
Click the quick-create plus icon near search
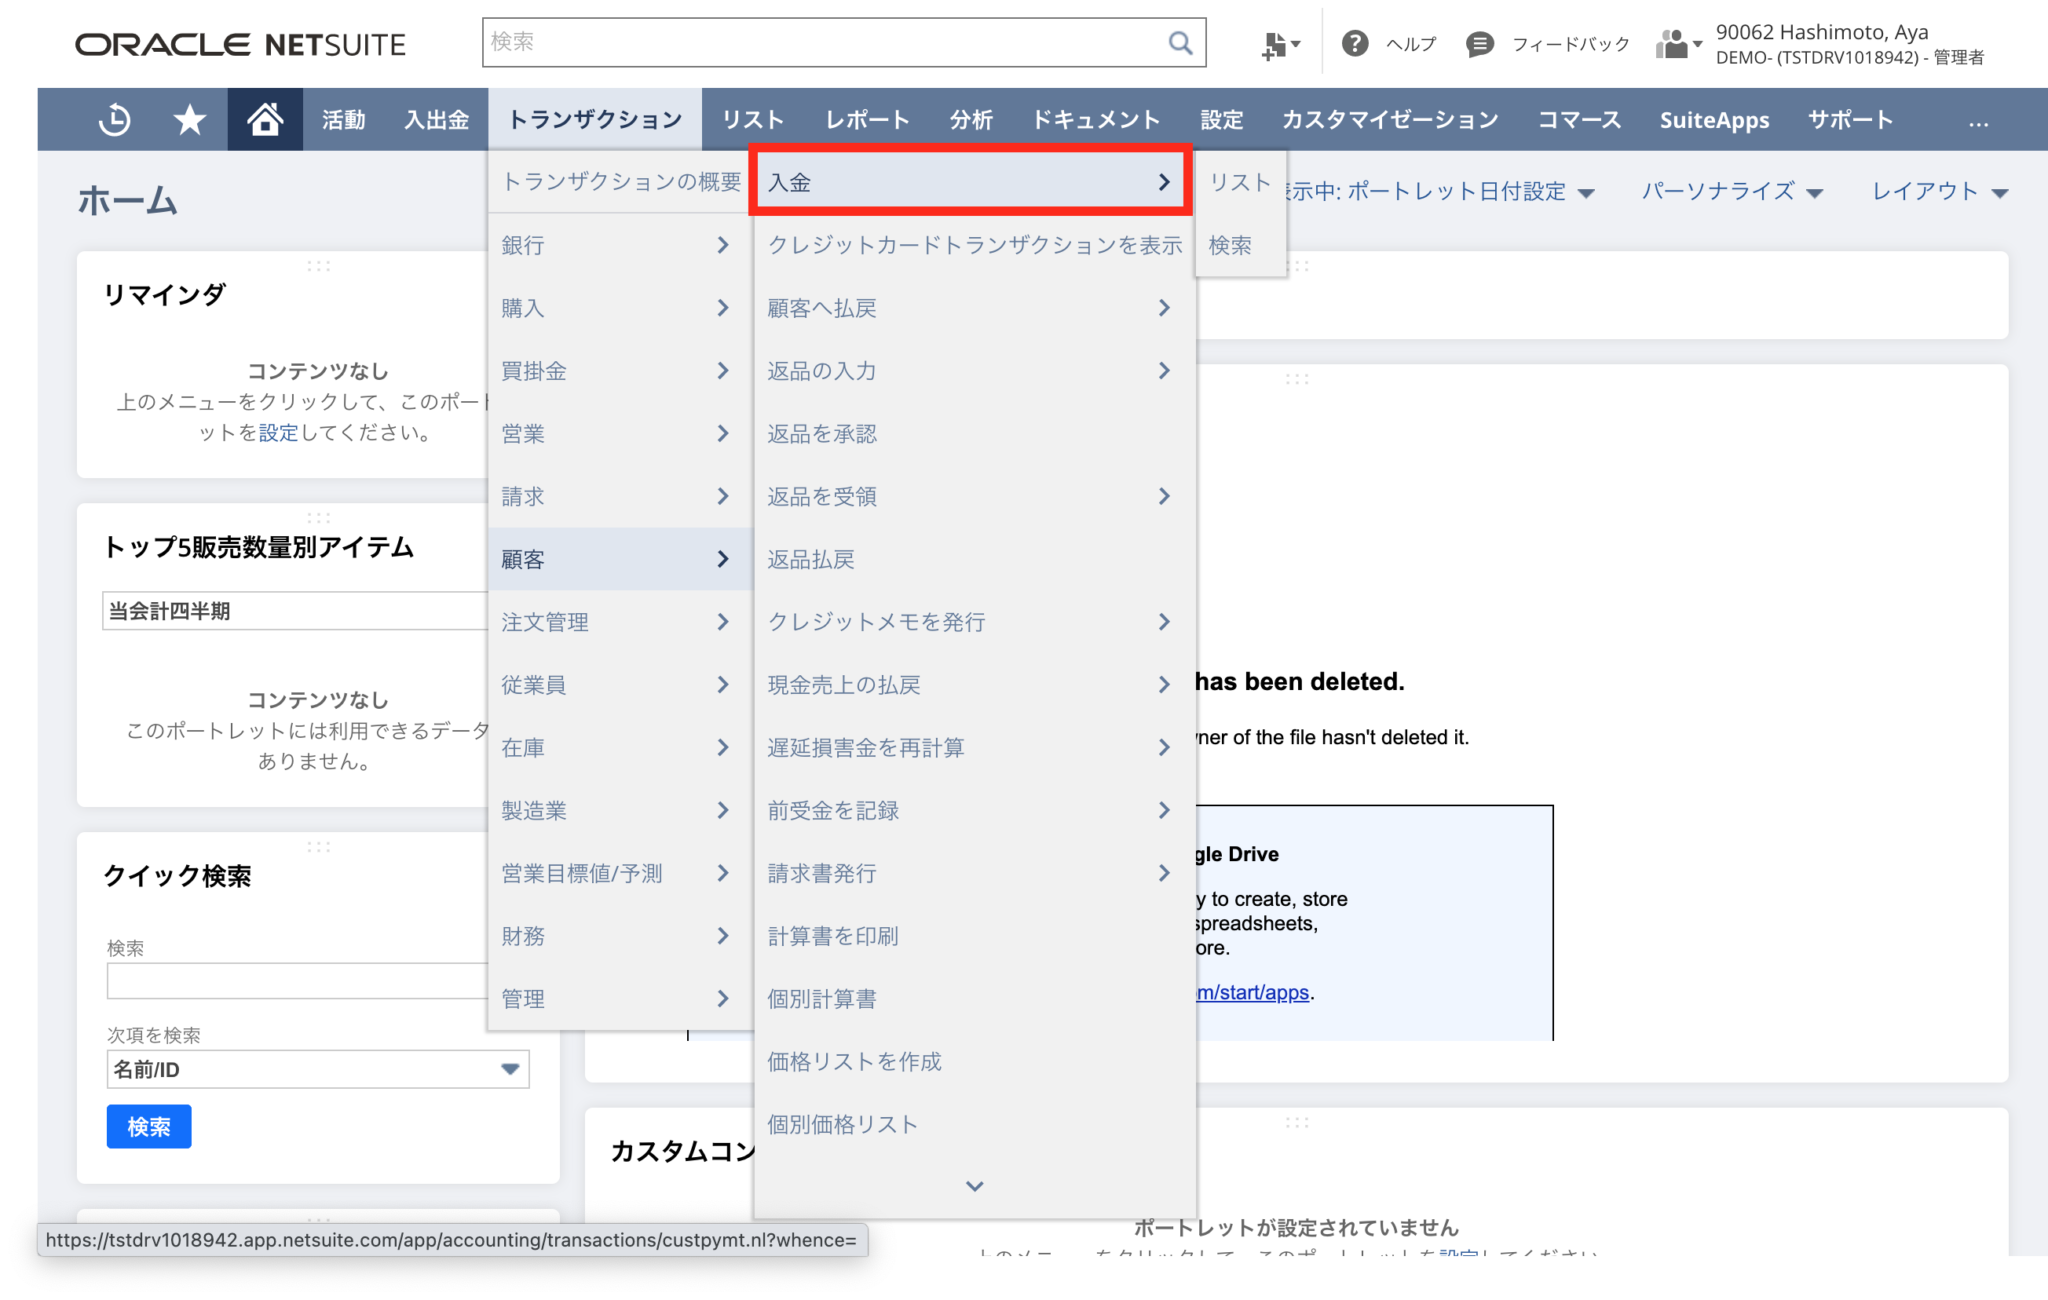click(x=1275, y=43)
